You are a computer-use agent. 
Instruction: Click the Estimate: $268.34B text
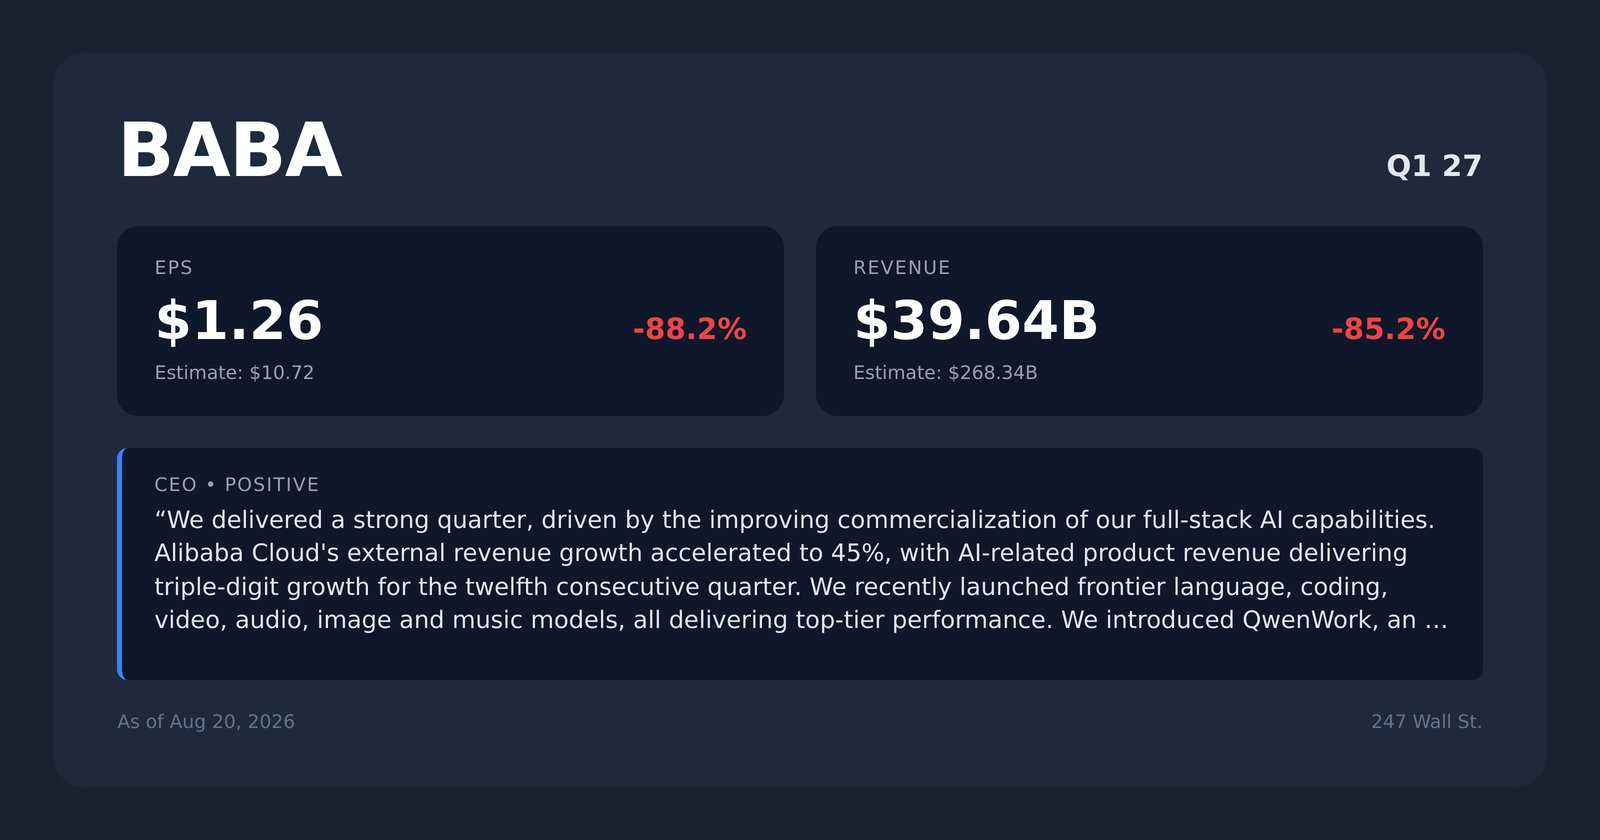point(945,373)
